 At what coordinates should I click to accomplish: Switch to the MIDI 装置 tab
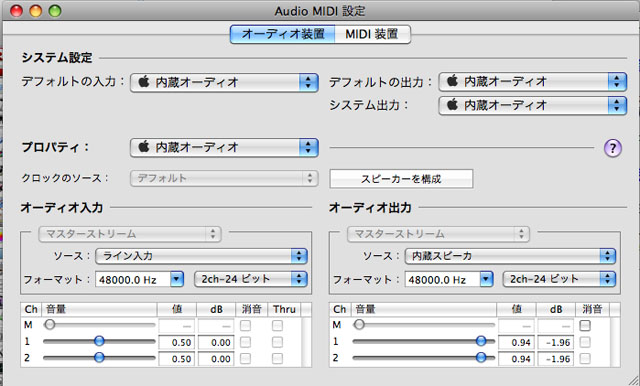(372, 34)
